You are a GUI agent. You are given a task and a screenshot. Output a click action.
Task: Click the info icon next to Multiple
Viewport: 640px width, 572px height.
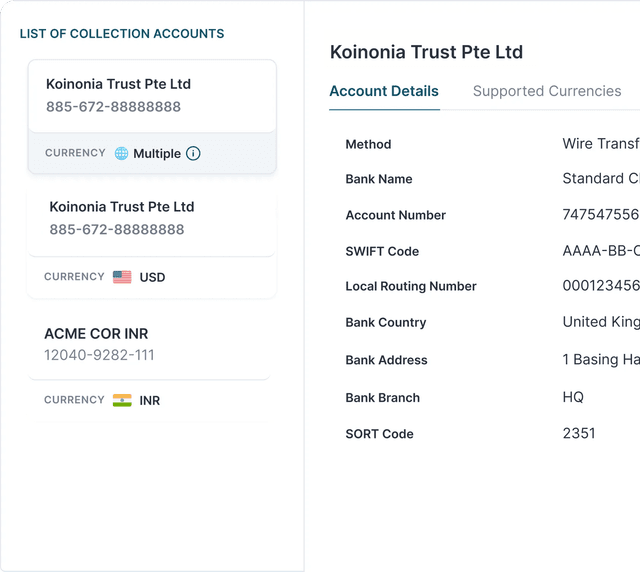193,154
